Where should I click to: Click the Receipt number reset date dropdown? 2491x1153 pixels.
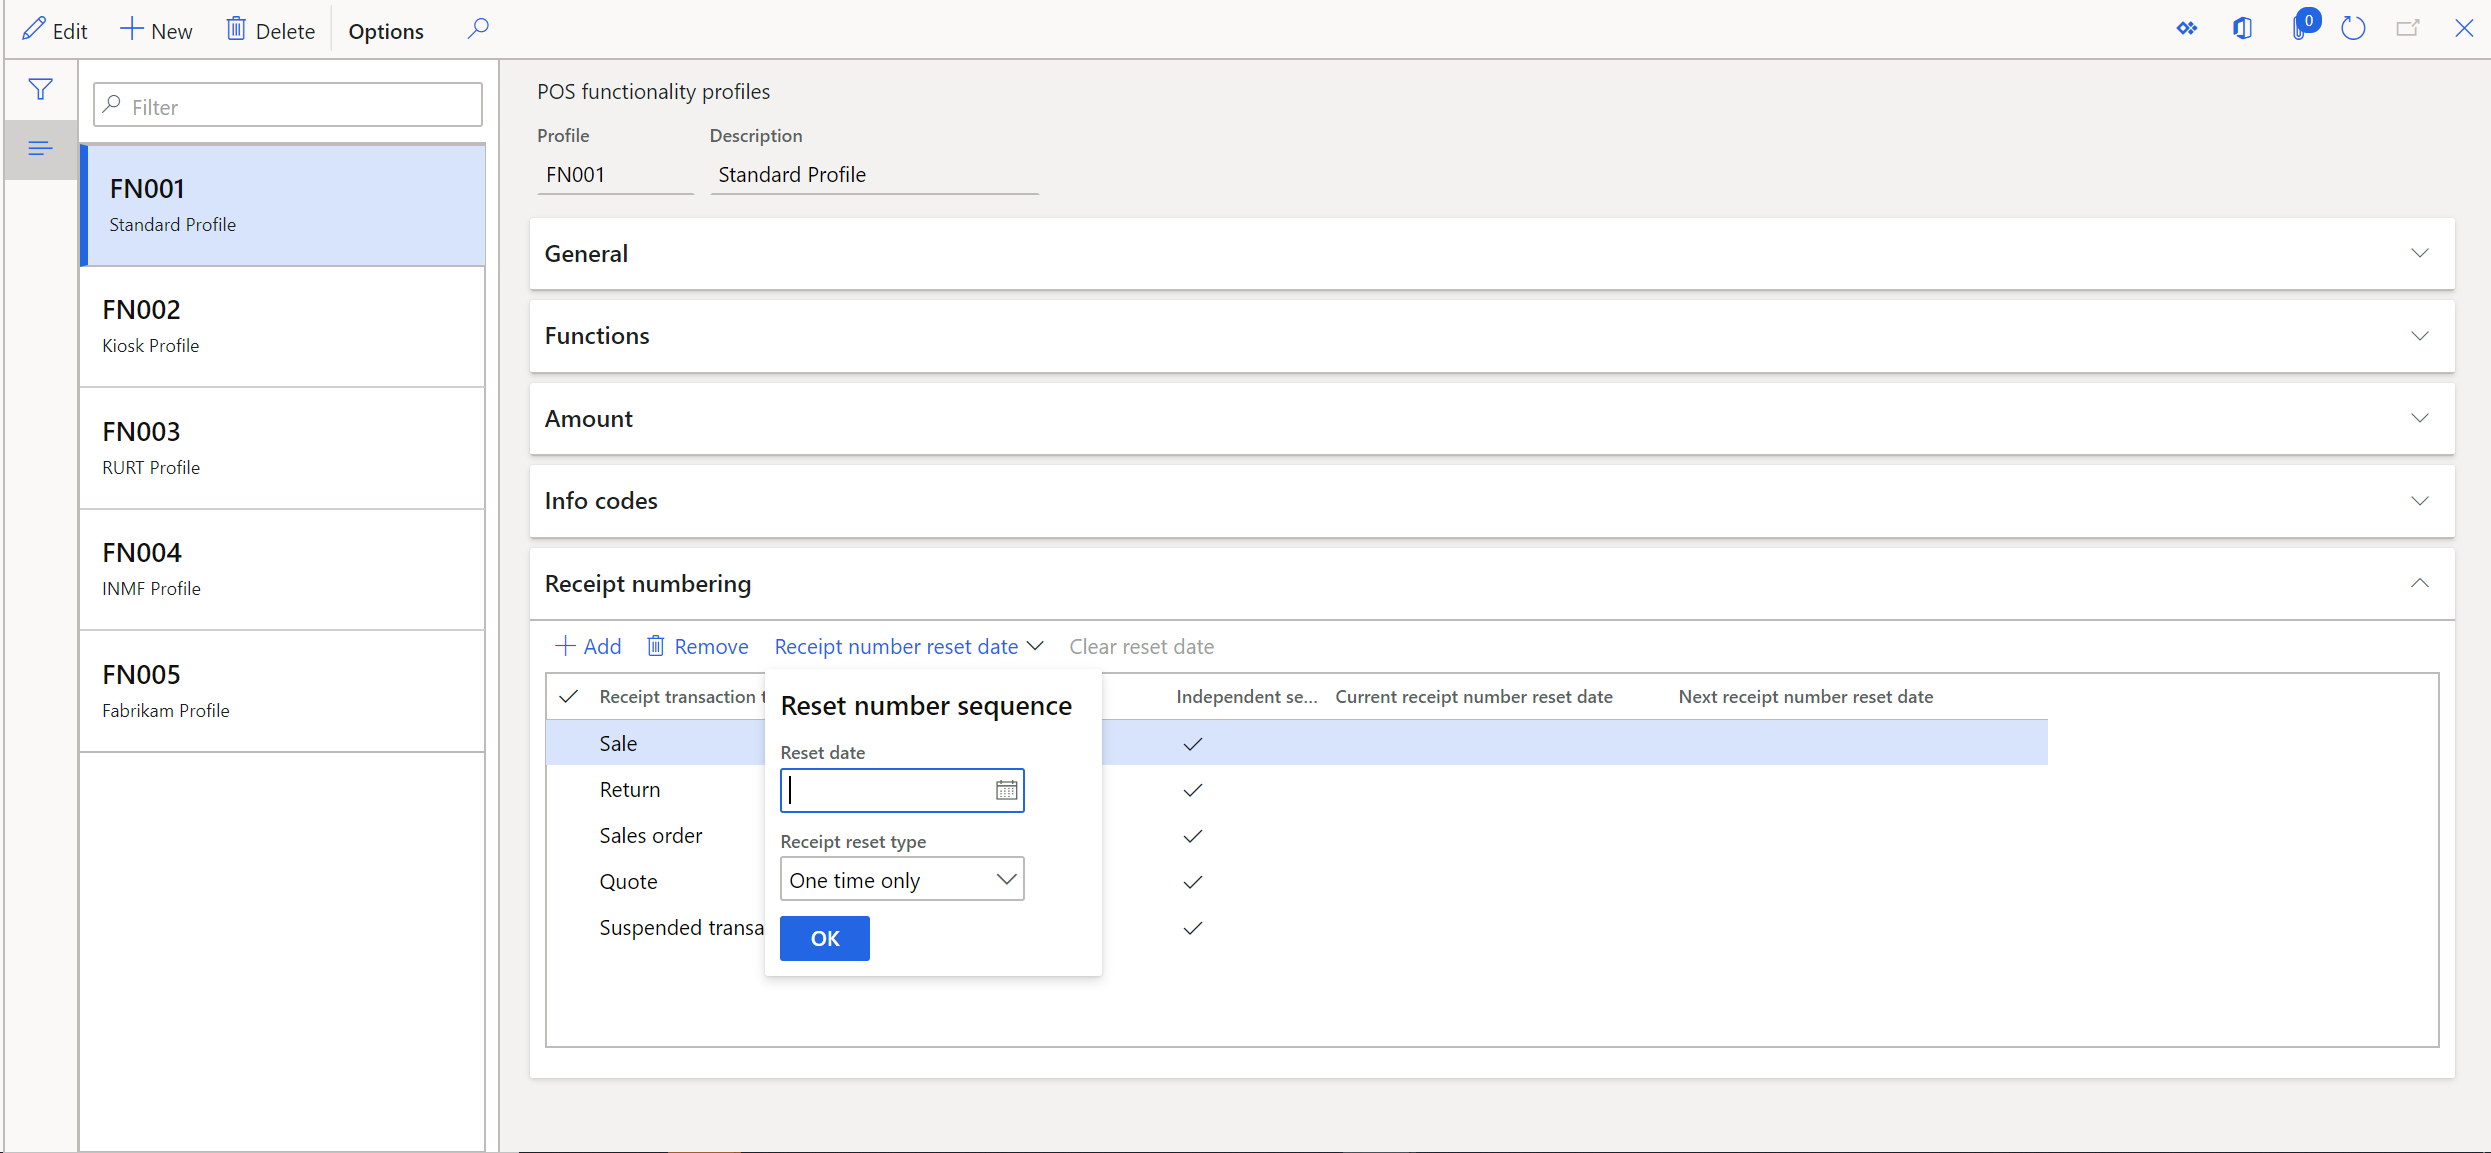(907, 646)
